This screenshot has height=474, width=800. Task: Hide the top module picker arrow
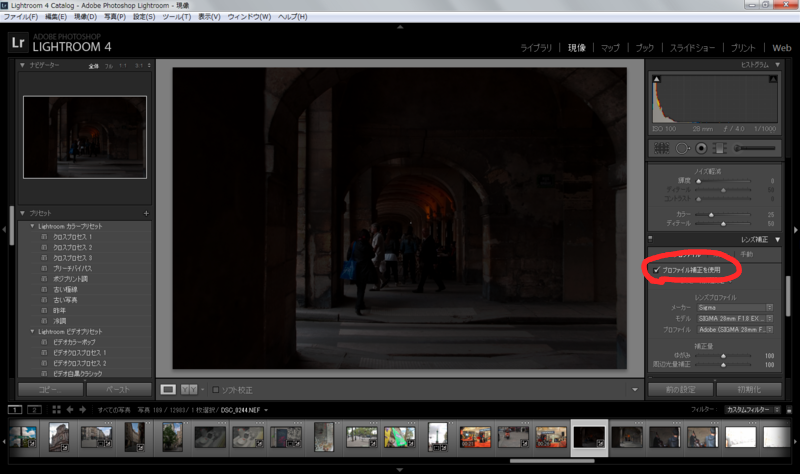pyautogui.click(x=400, y=27)
